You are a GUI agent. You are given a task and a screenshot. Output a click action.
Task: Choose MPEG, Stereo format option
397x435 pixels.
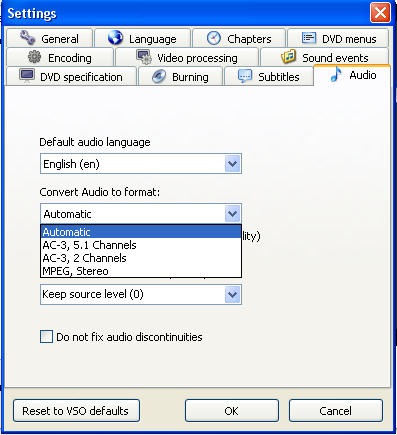[x=141, y=271]
